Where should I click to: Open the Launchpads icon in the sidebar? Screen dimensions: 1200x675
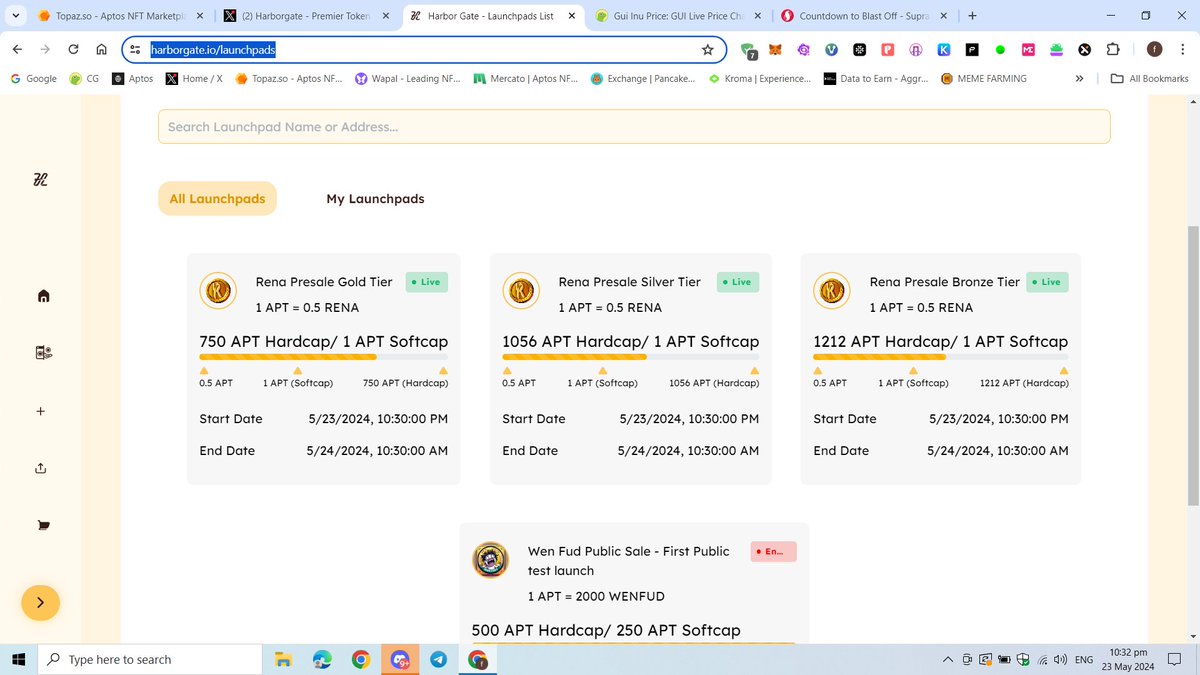point(42,352)
